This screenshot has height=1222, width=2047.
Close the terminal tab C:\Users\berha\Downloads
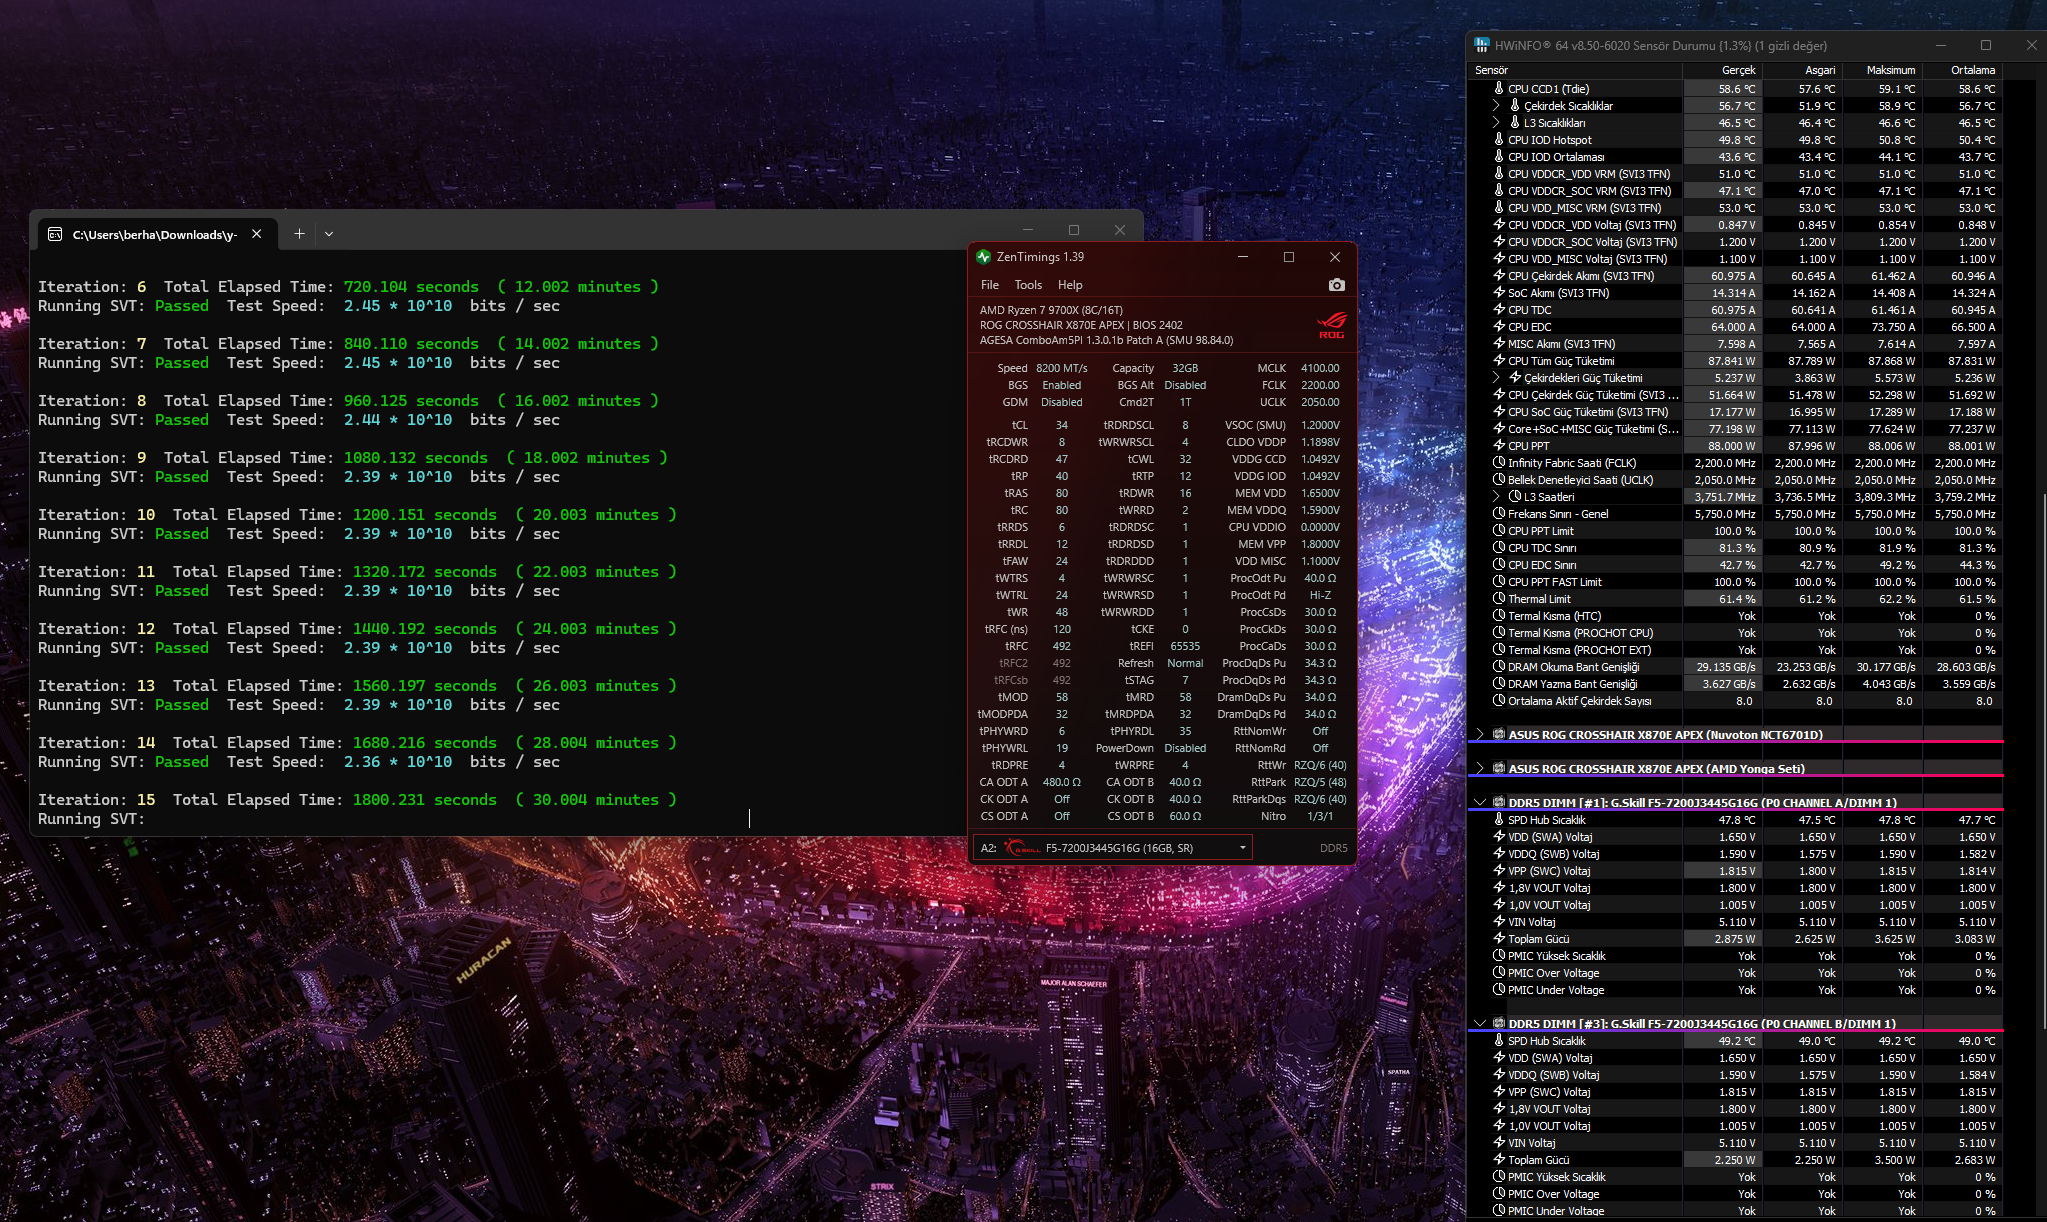pos(257,233)
